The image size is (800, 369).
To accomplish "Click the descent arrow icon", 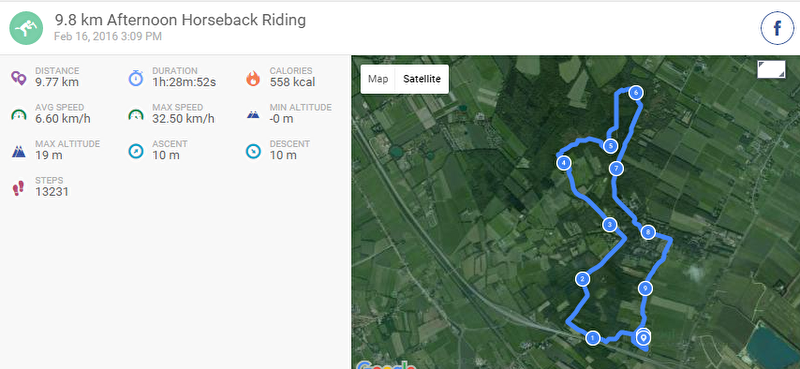I will 253,152.
